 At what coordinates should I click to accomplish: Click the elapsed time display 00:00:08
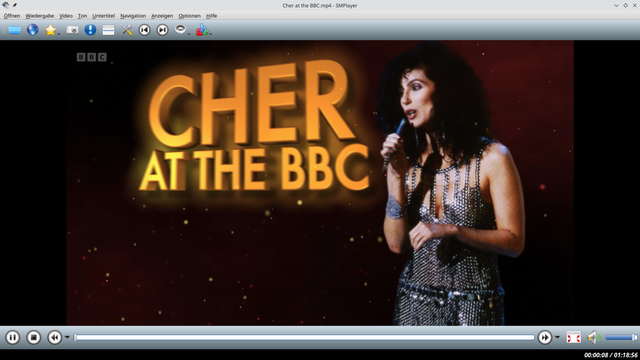596,355
